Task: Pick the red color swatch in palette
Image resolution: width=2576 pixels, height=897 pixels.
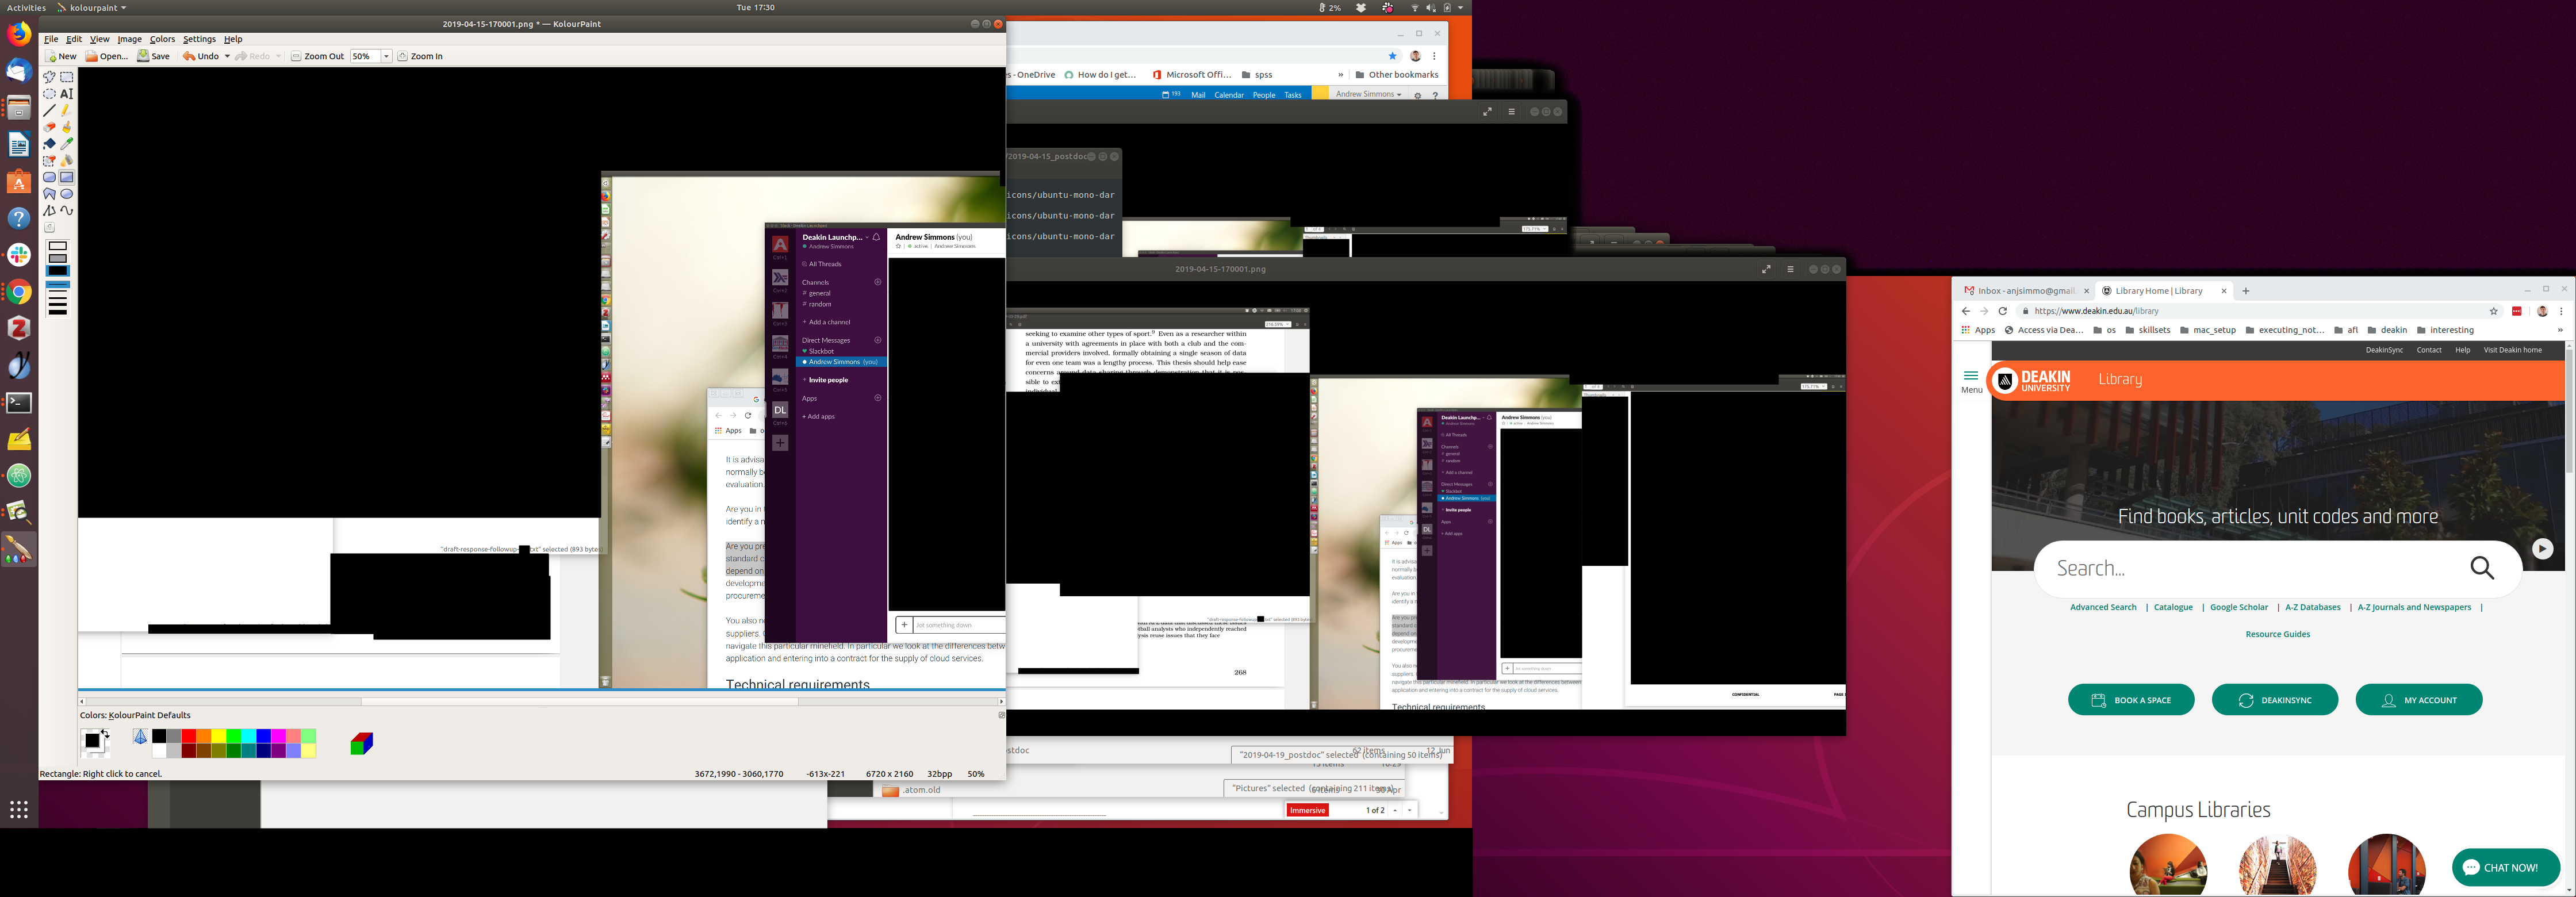Action: (188, 737)
